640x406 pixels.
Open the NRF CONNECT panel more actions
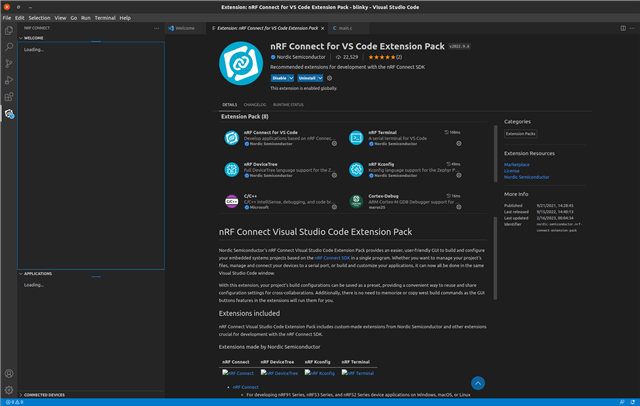pos(156,28)
